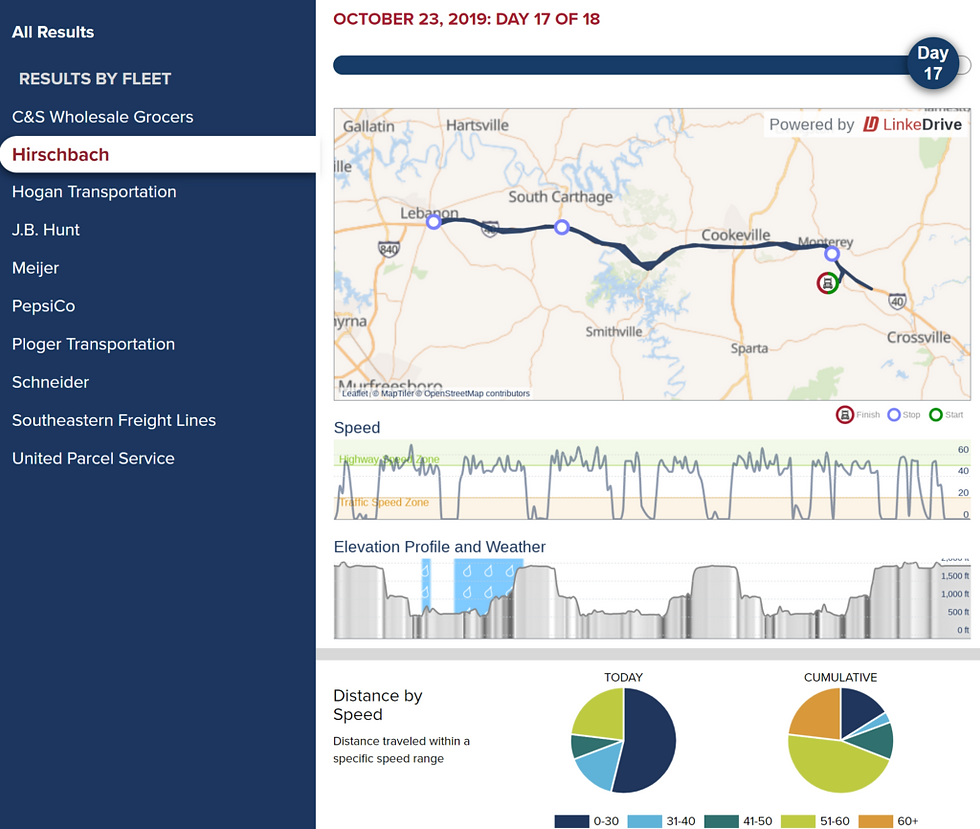Image resolution: width=980 pixels, height=829 pixels.
Task: Open Hogan Transportation results
Action: (94, 192)
